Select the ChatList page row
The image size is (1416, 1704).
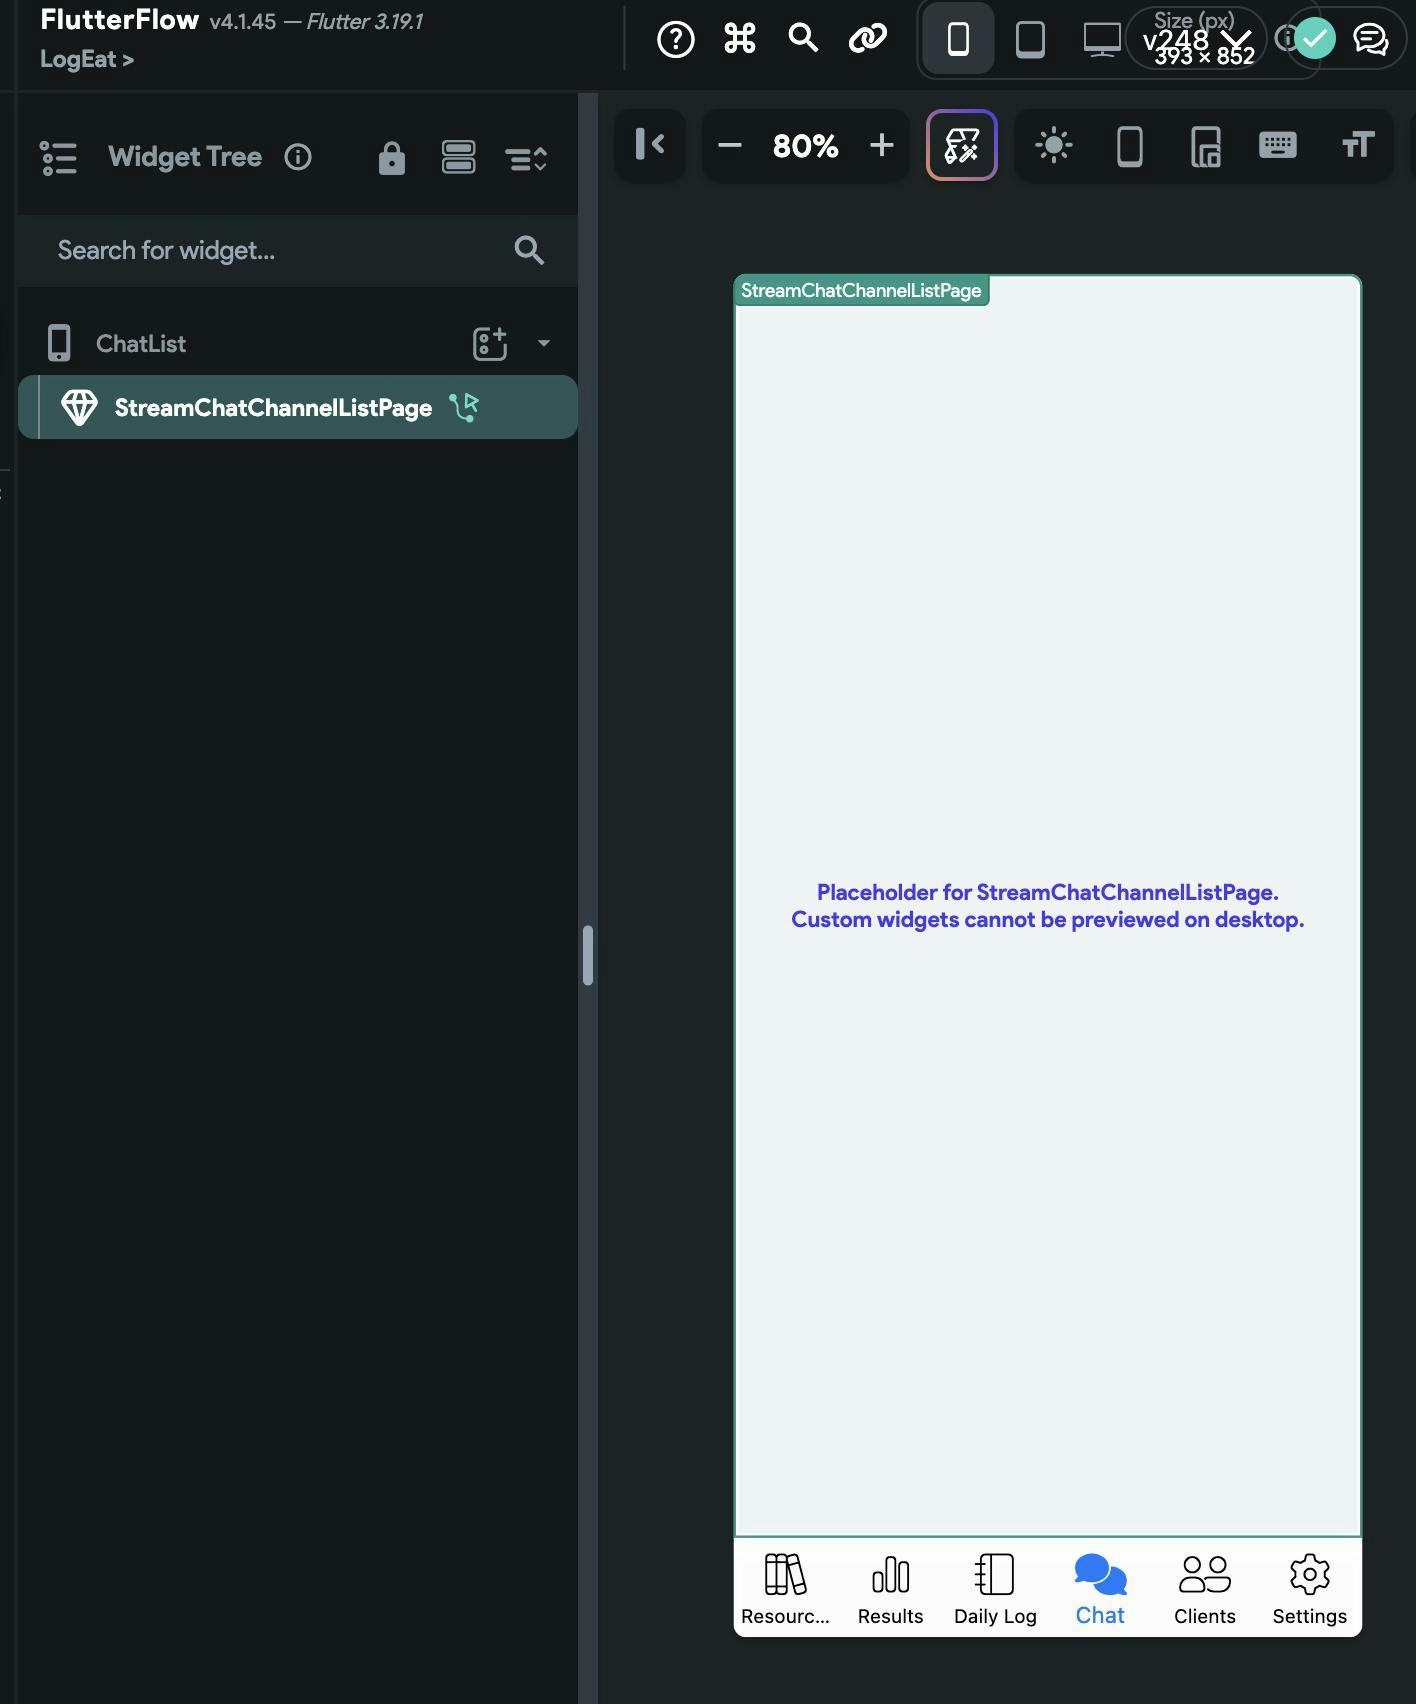tap(298, 343)
